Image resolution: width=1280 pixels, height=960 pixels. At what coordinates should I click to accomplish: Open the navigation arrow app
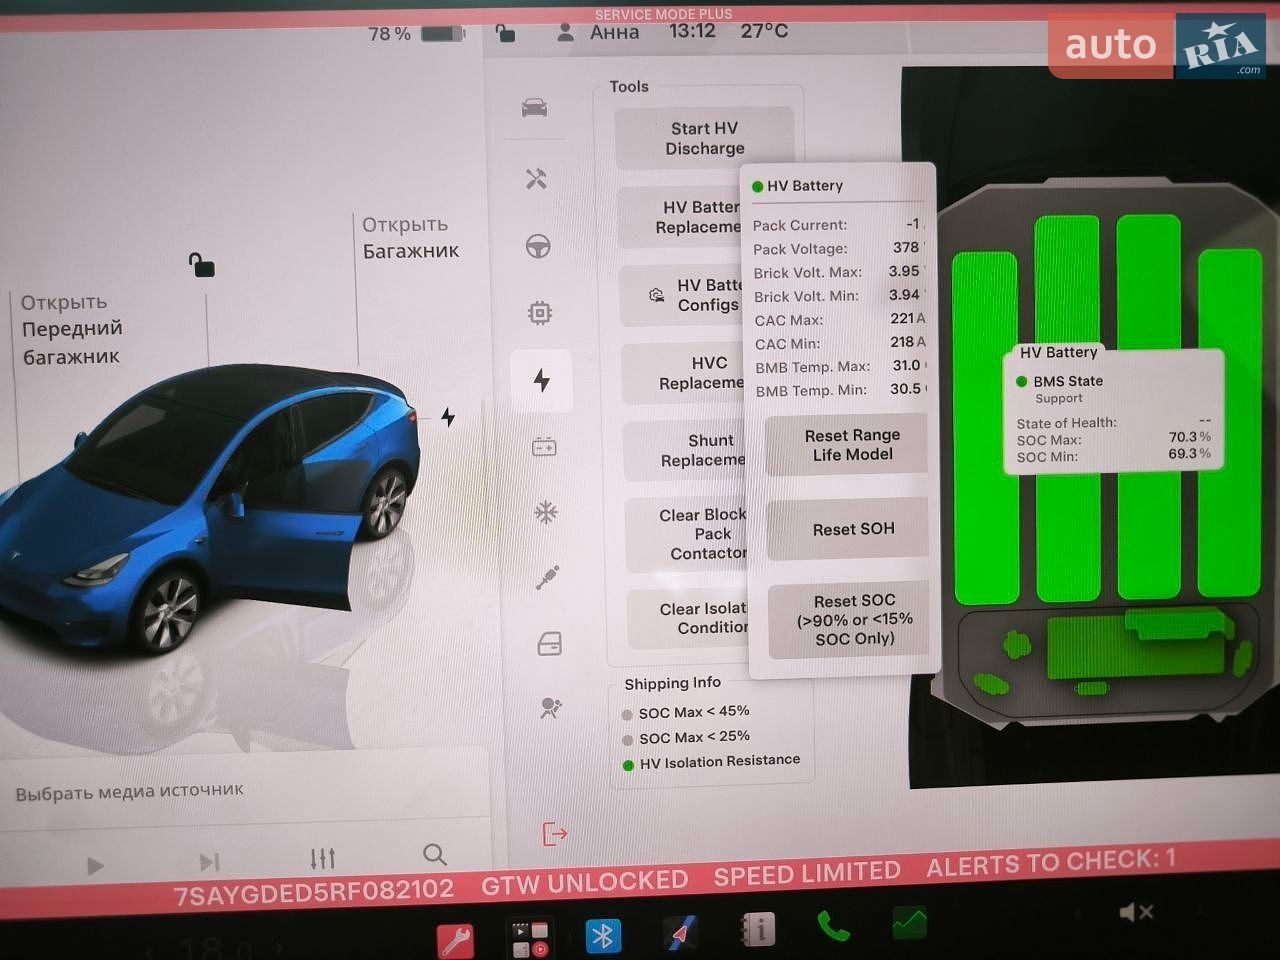click(x=681, y=934)
